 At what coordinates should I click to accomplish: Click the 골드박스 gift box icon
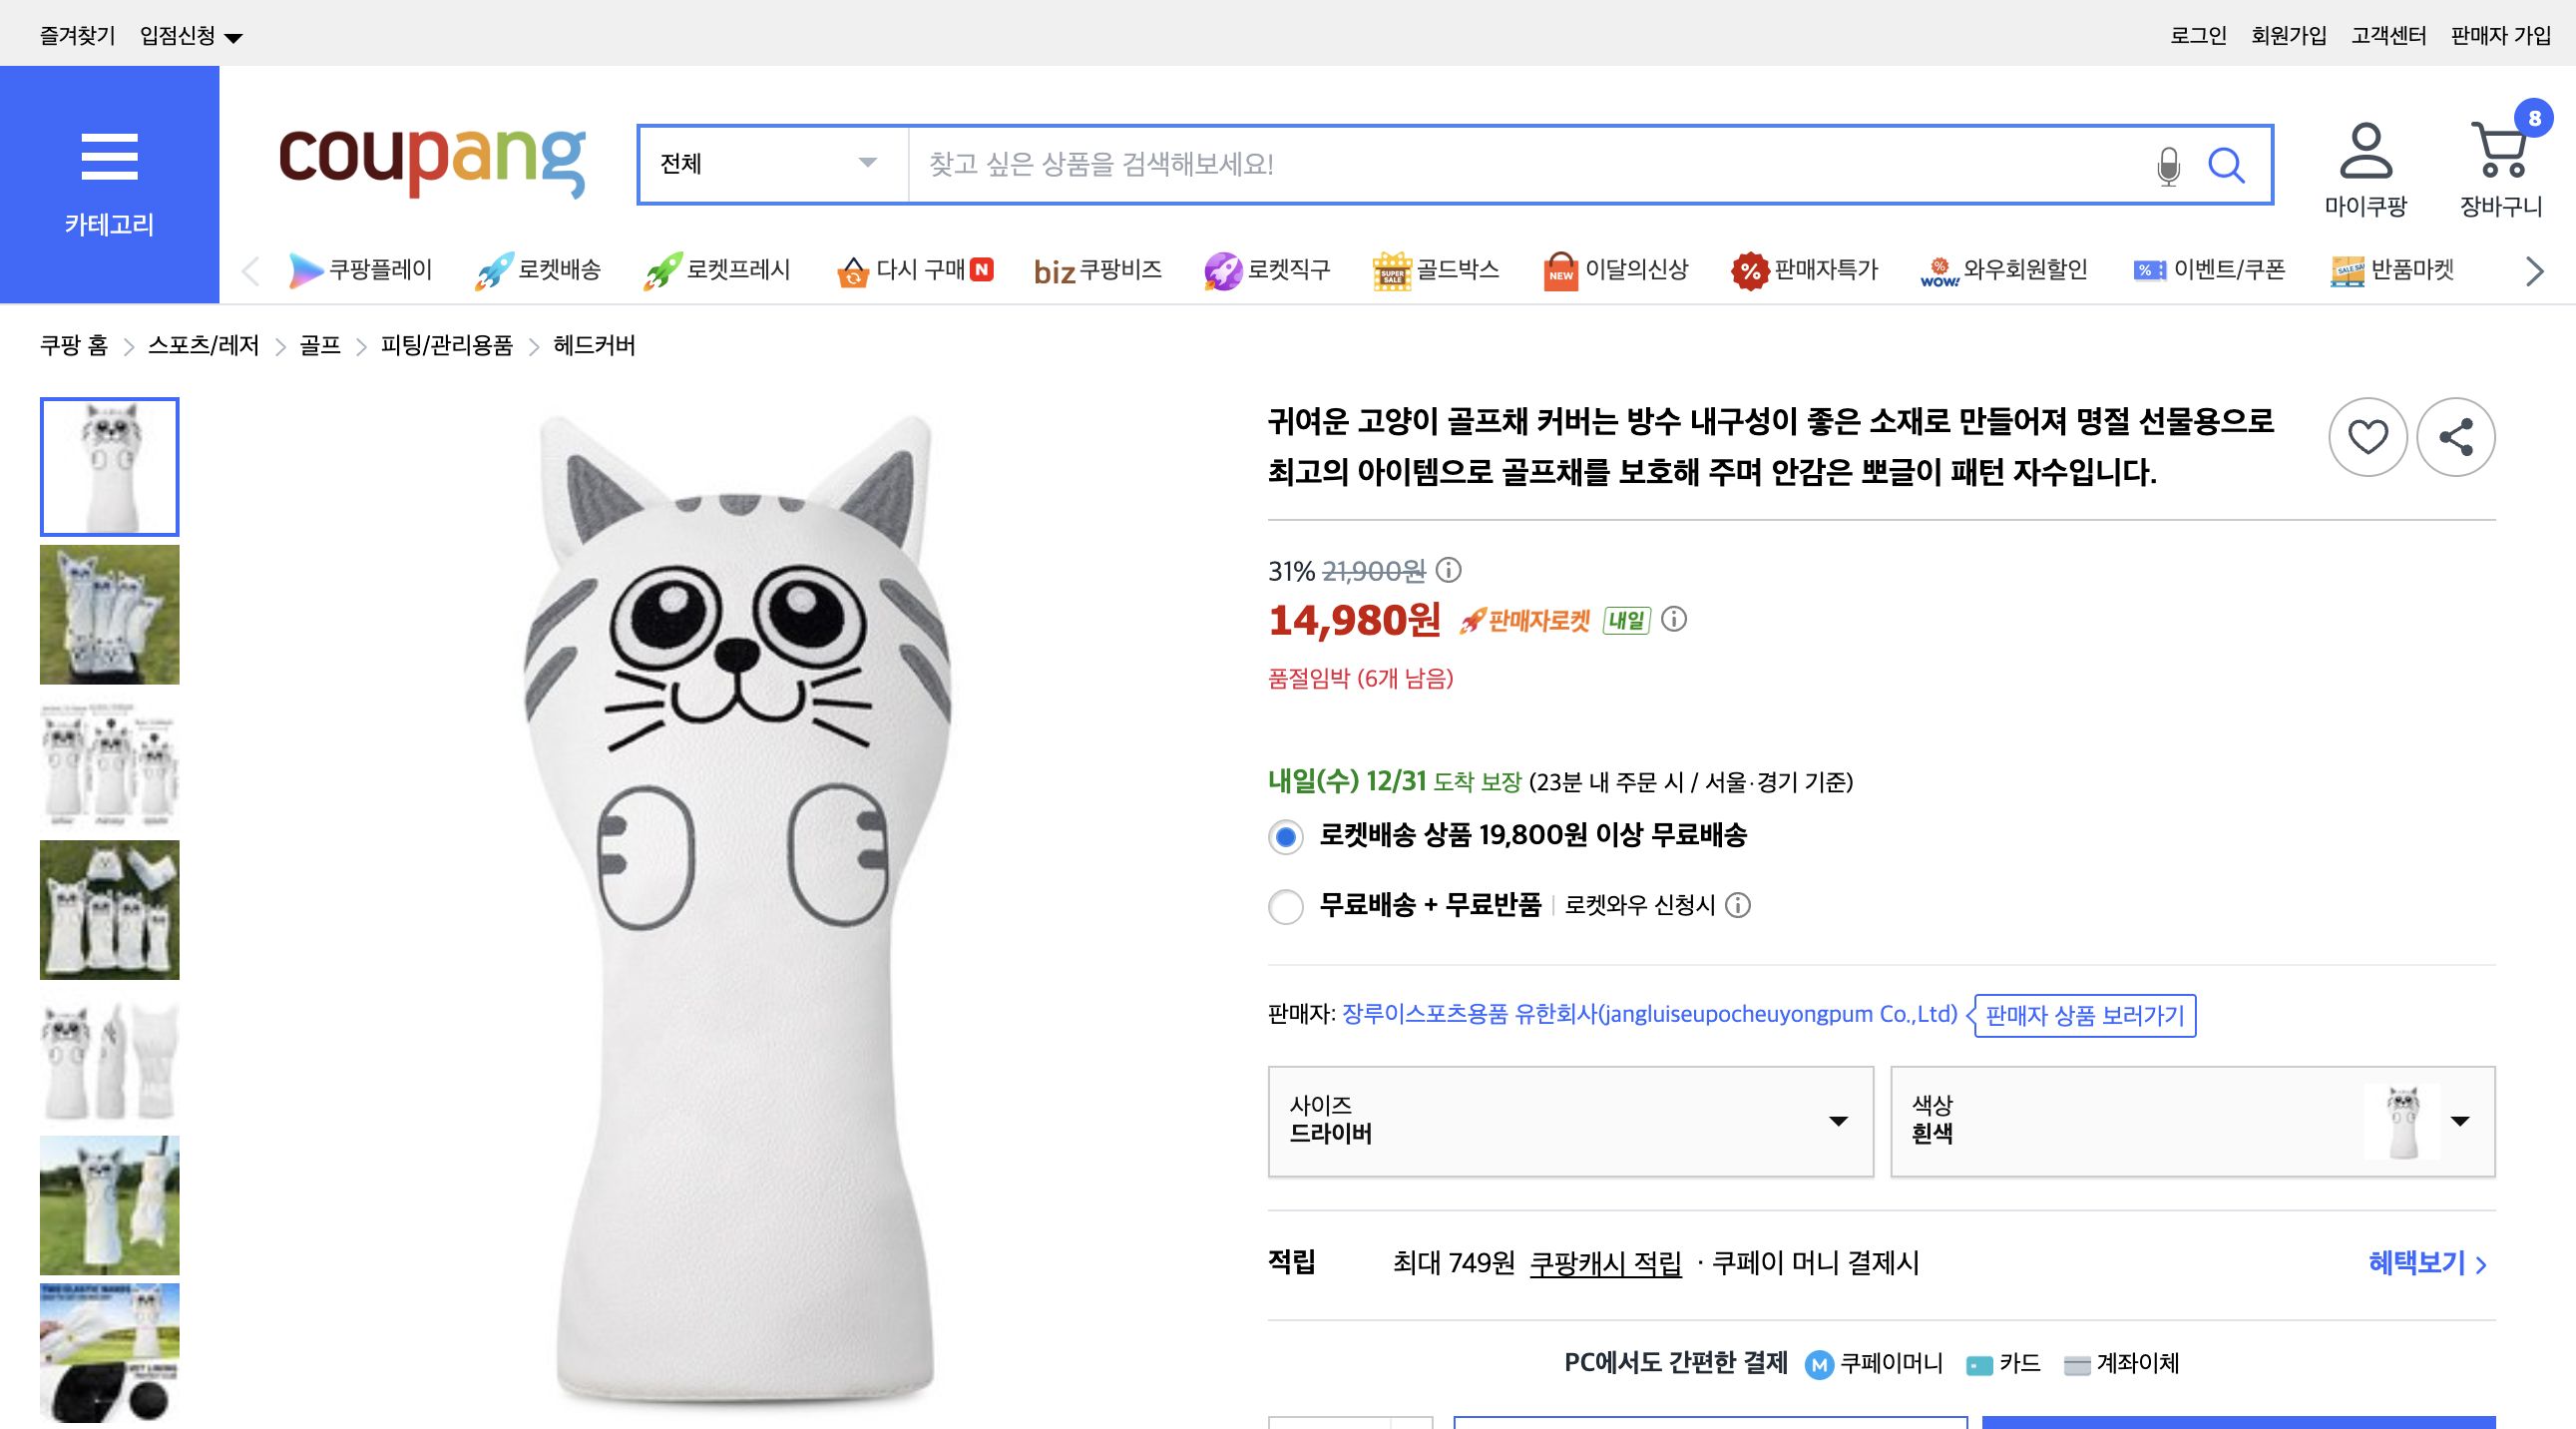click(1392, 270)
